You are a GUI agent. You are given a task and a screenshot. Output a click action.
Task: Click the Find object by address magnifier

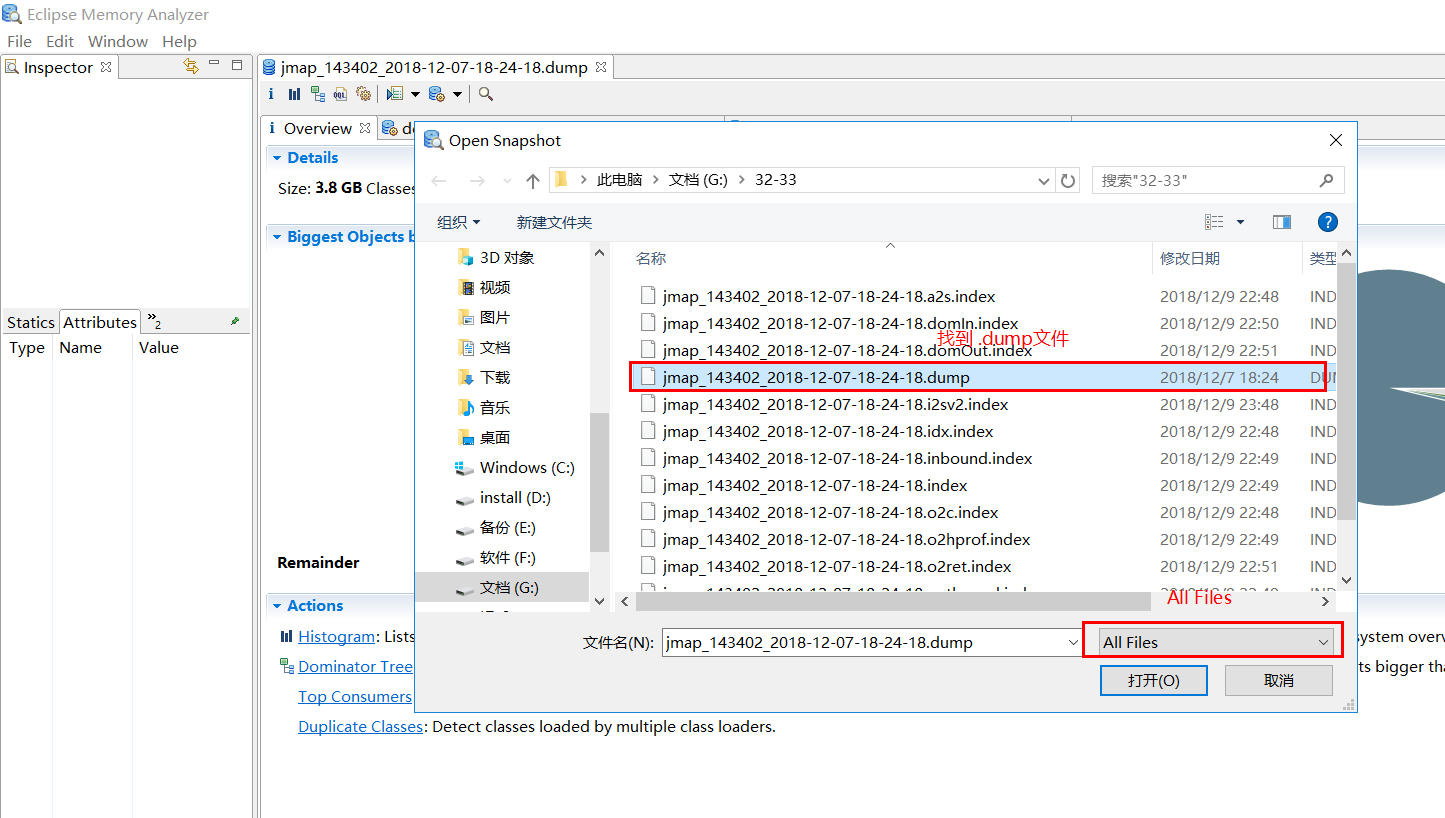(485, 94)
